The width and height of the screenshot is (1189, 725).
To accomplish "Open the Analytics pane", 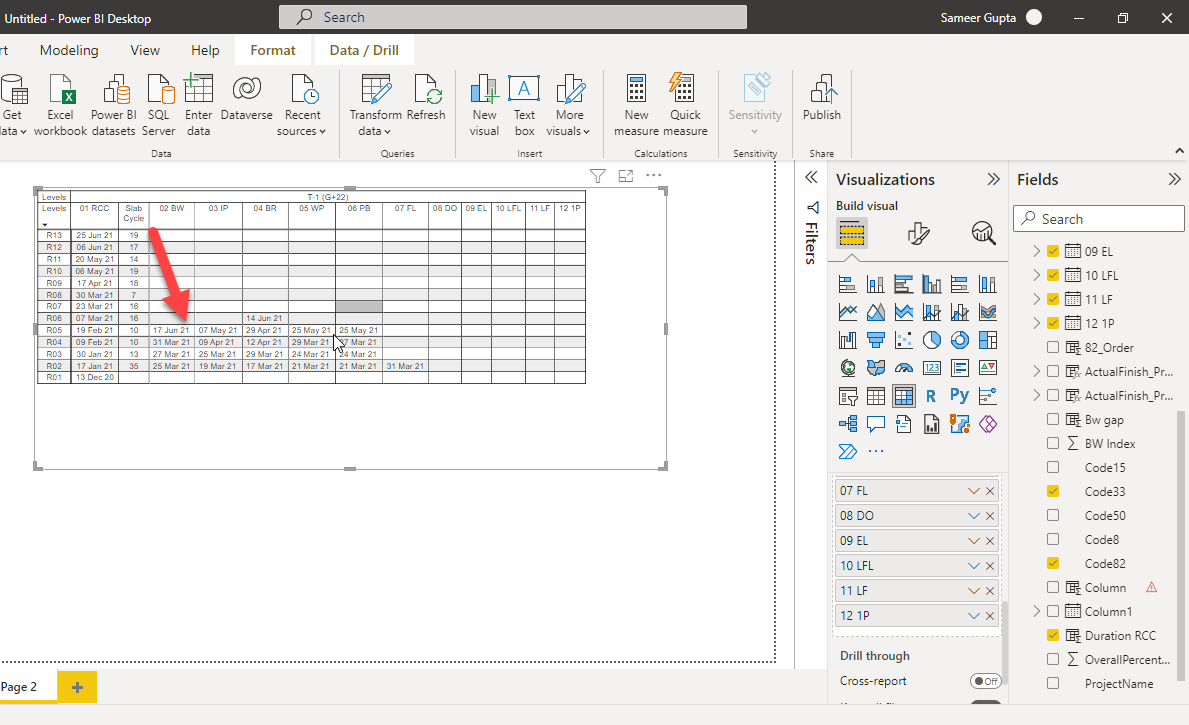I will pyautogui.click(x=983, y=233).
